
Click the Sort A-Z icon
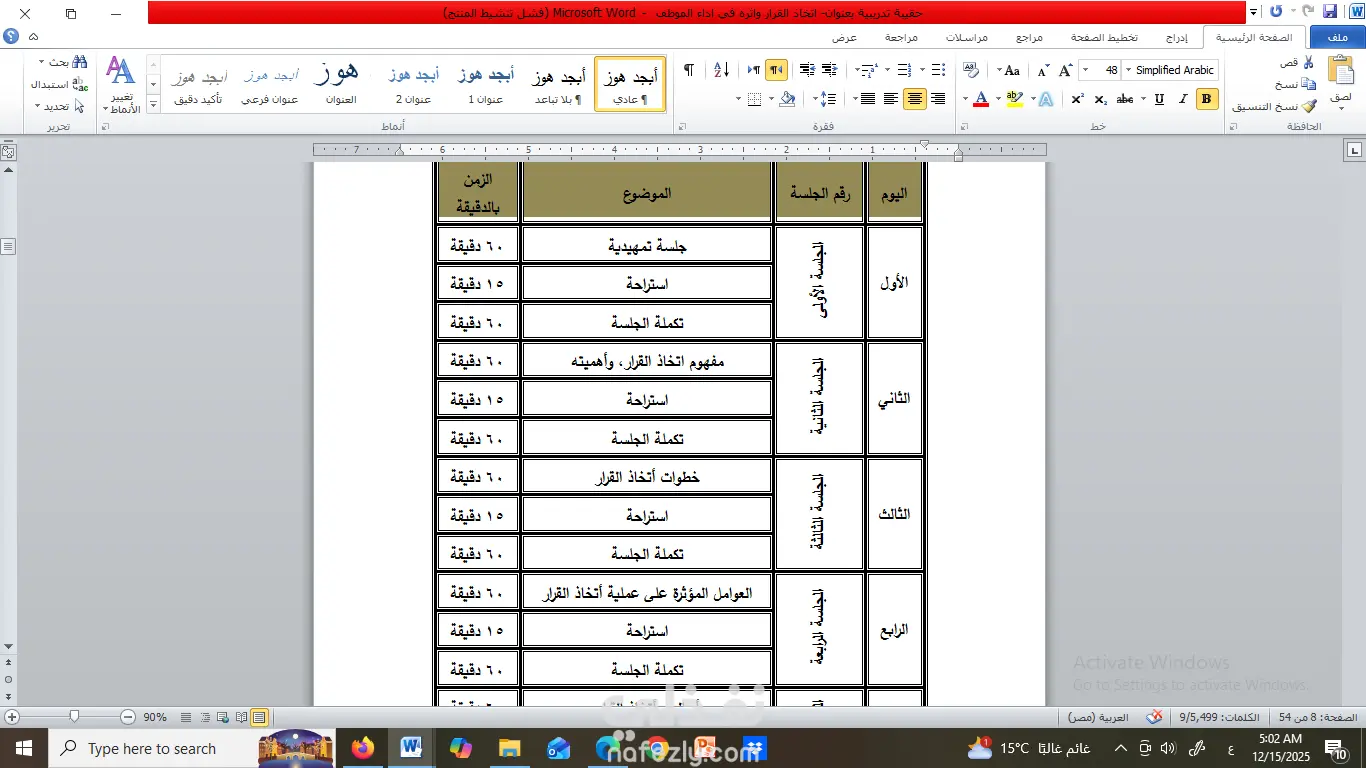coord(721,70)
